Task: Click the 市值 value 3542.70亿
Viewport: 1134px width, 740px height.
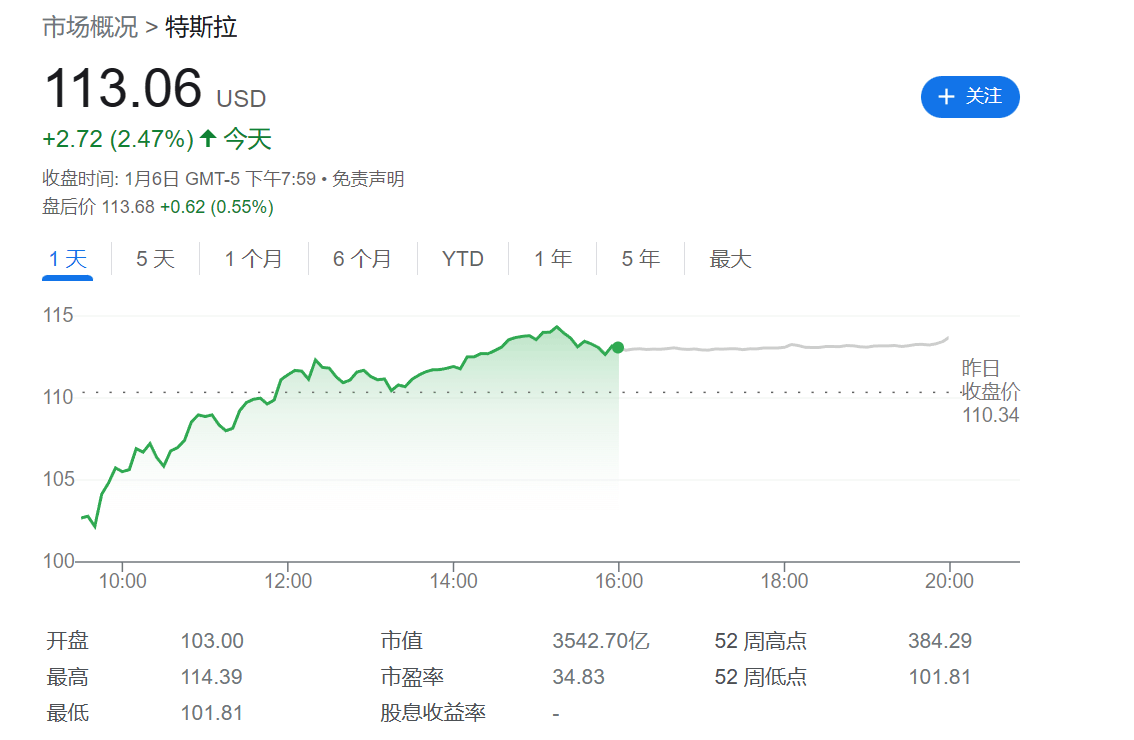Action: coord(601,641)
